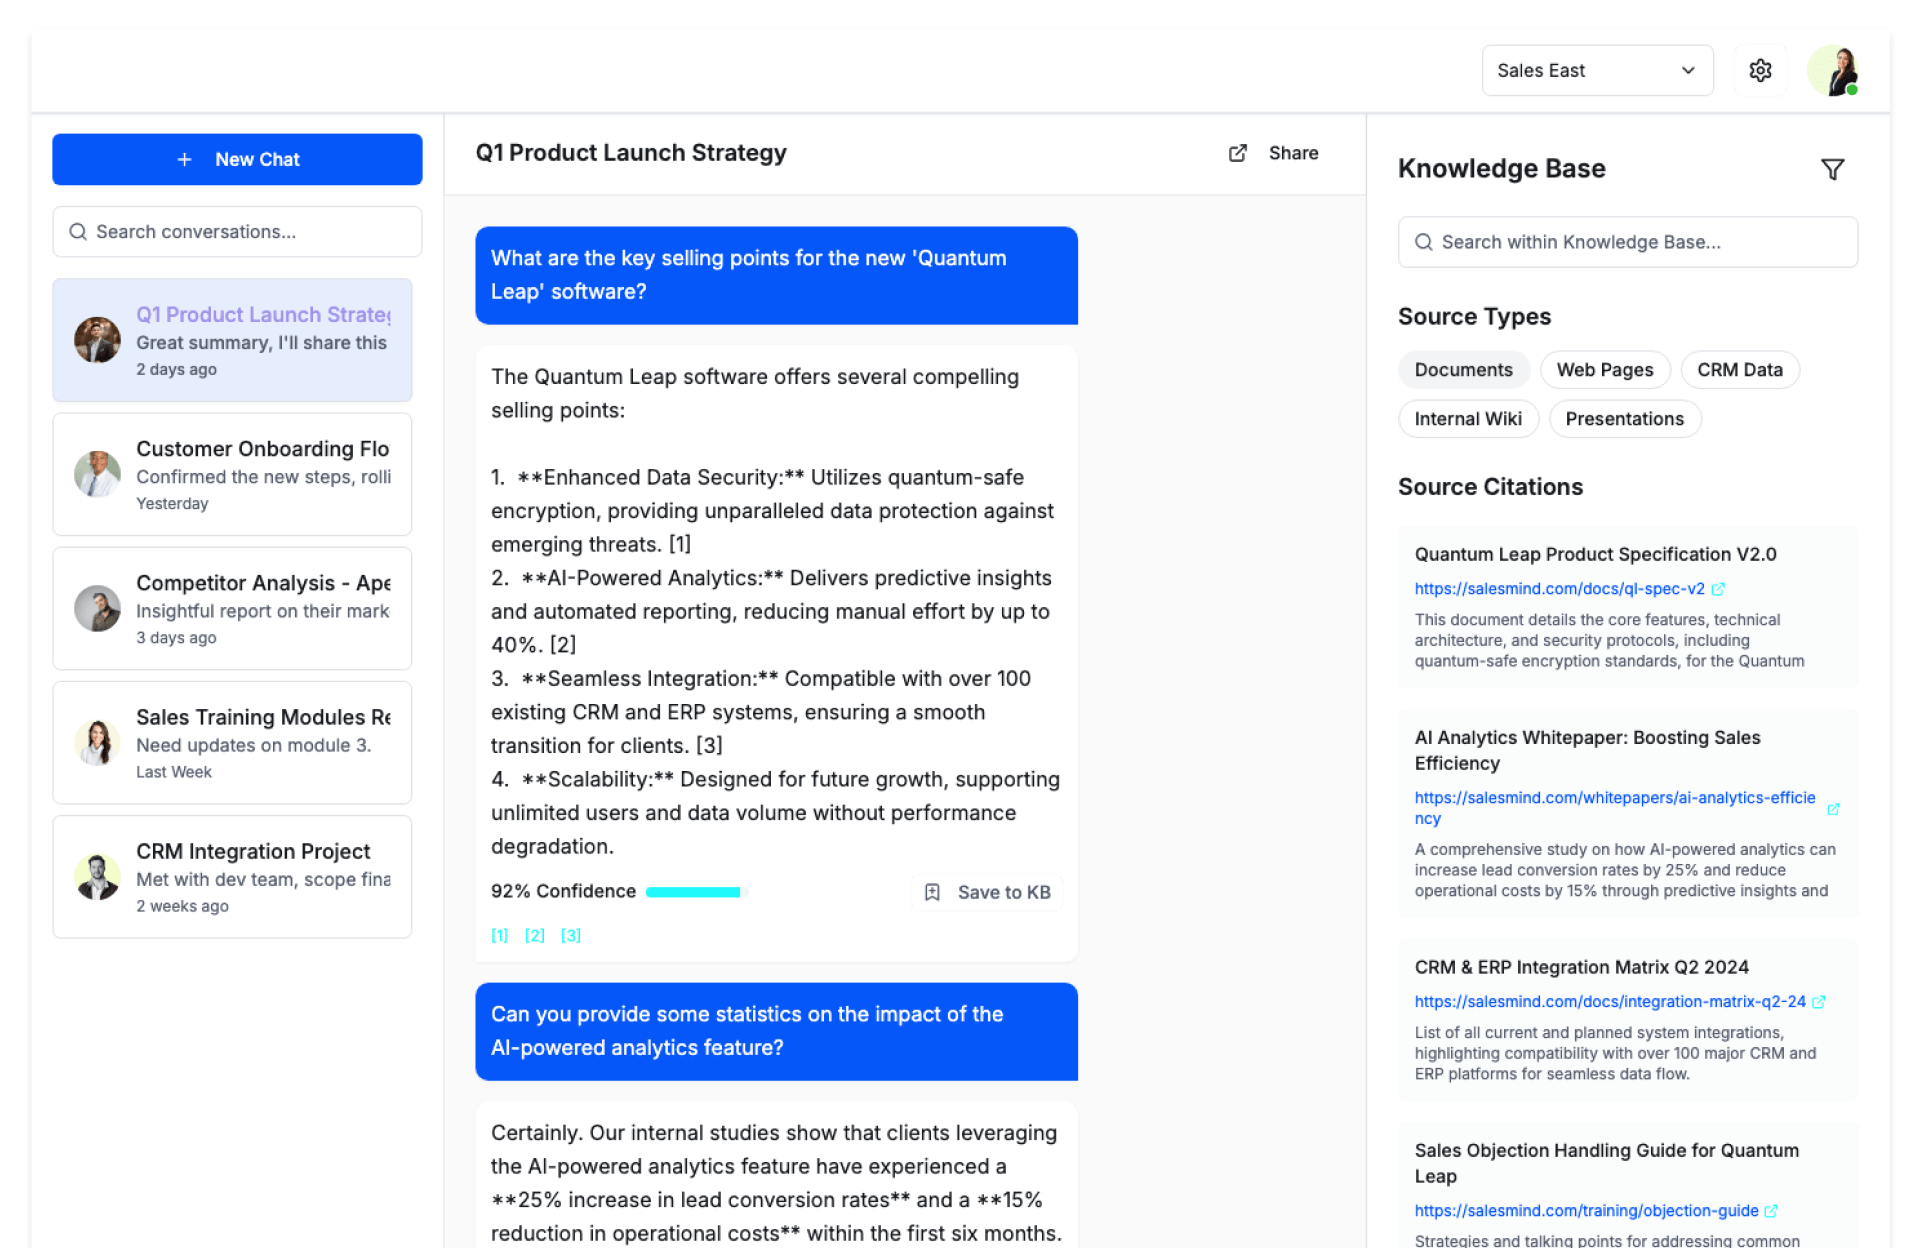Open external link icon beside integration-matrix URL
1920x1248 pixels.
1819,1002
